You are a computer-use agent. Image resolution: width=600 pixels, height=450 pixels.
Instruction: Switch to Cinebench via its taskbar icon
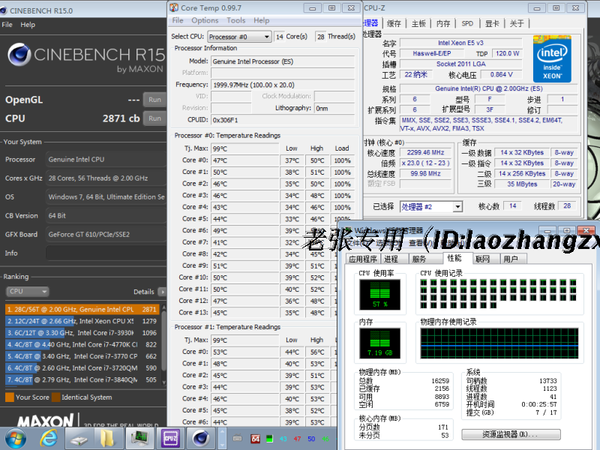point(200,436)
